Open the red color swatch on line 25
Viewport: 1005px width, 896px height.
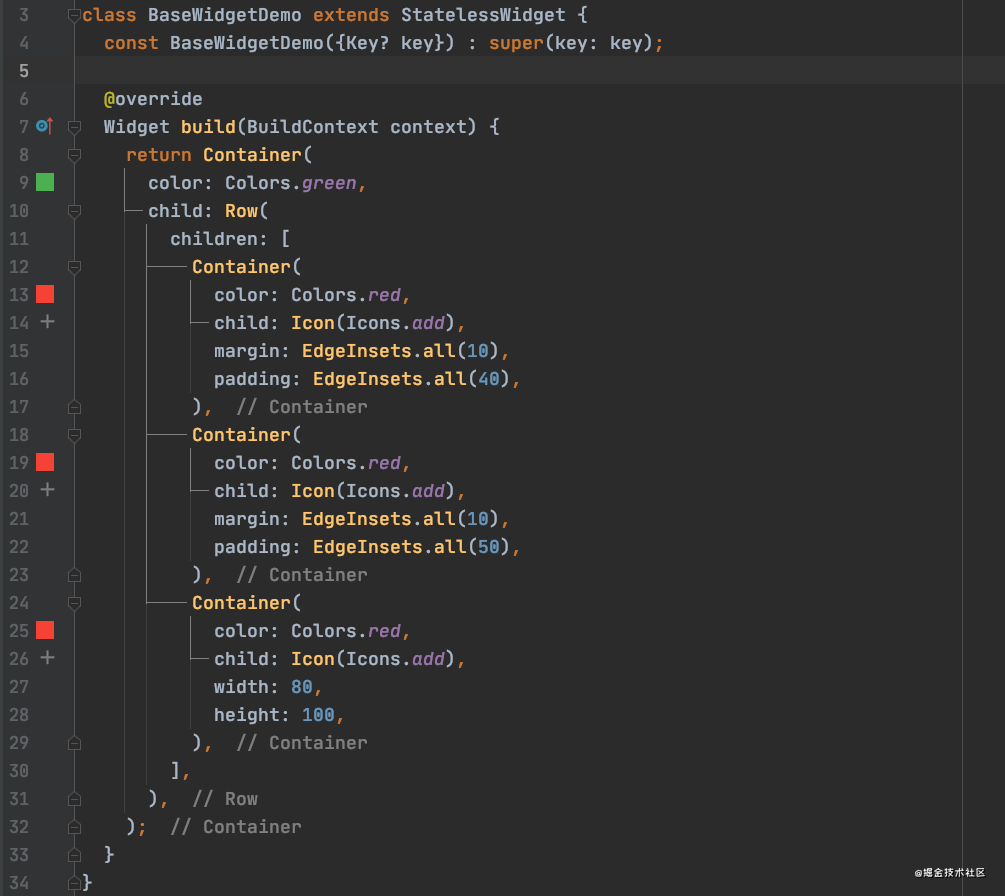click(45, 630)
